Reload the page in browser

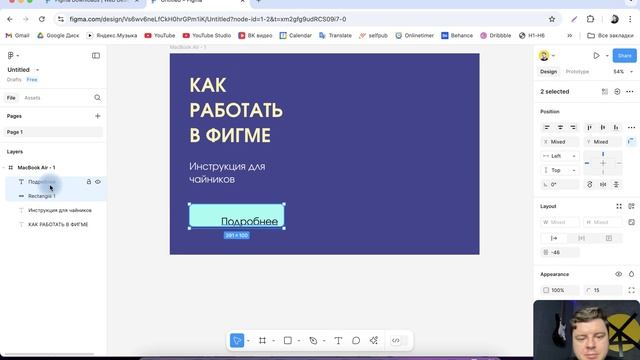click(x=42, y=19)
